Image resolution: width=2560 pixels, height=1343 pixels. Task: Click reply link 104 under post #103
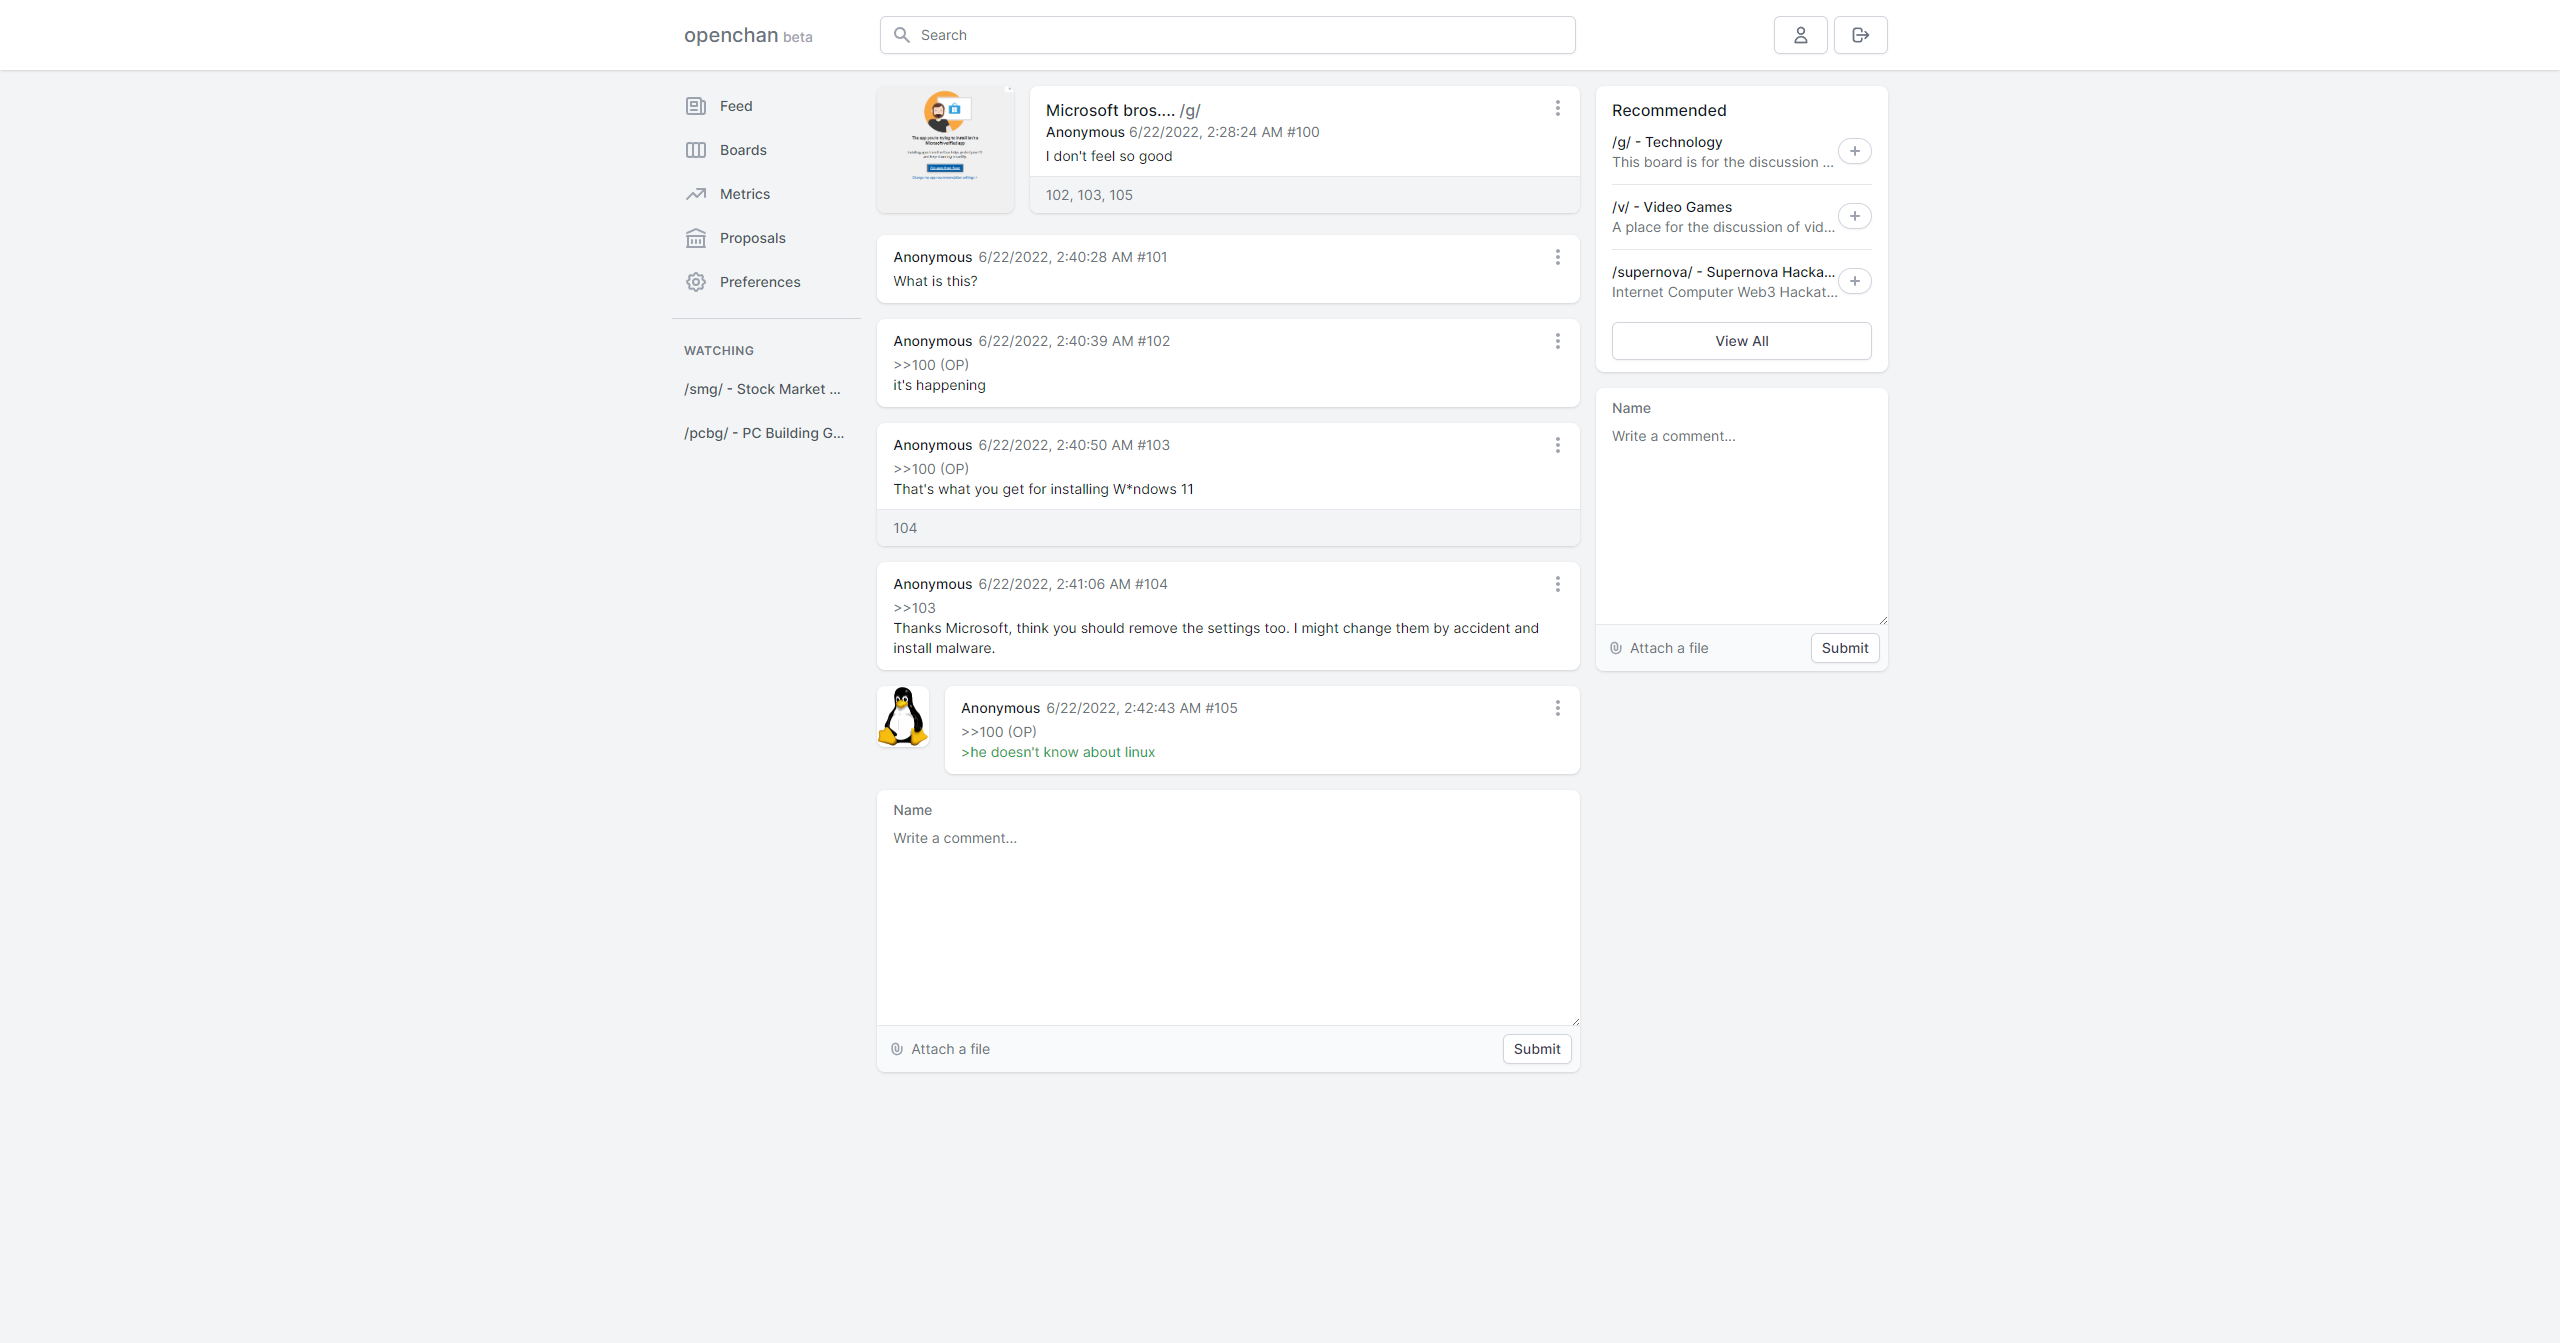[905, 528]
